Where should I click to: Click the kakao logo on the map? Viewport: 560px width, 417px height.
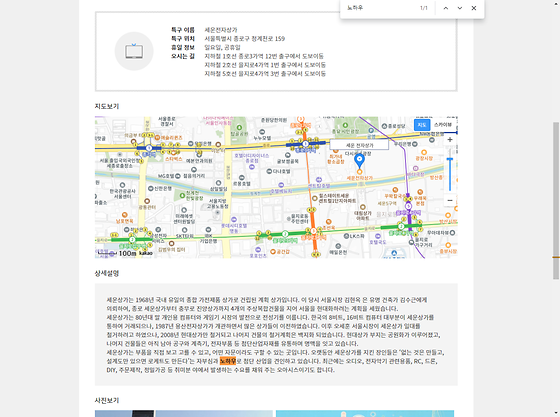tap(145, 253)
